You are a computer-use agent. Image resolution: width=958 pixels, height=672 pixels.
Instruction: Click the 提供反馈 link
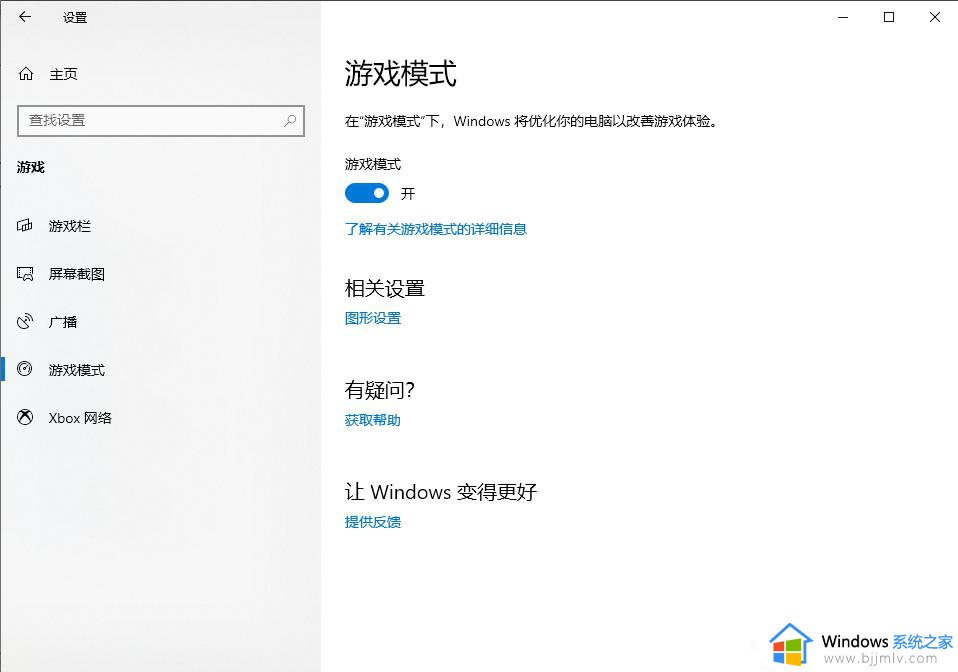373,522
